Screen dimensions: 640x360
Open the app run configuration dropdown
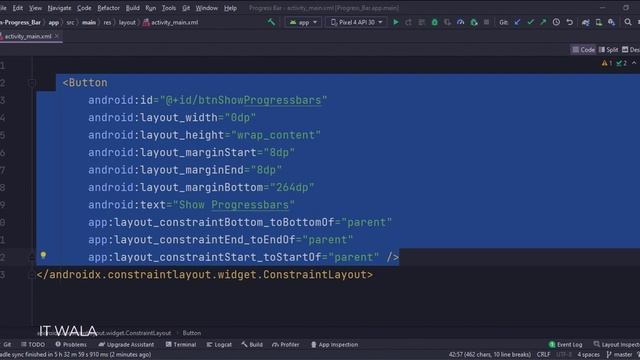click(x=303, y=22)
